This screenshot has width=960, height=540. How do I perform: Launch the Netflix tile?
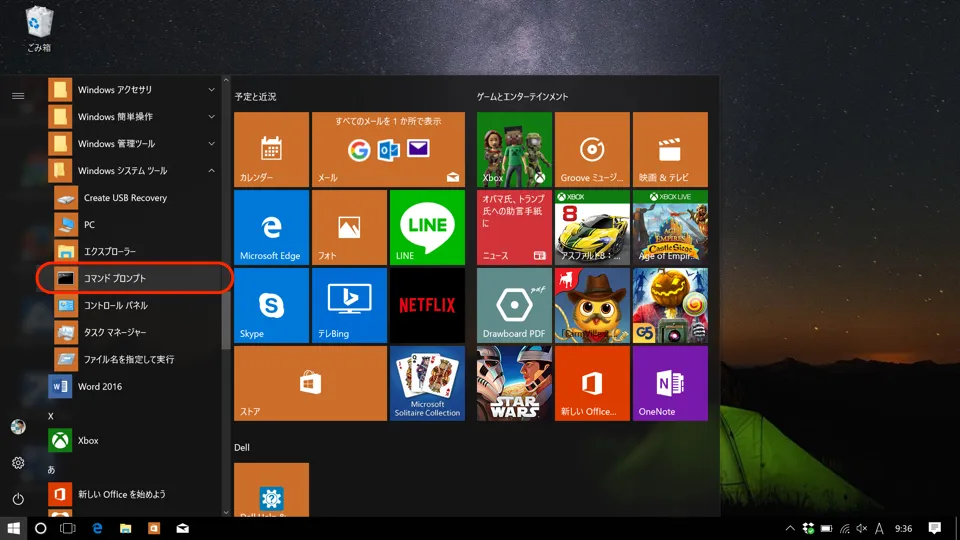[x=427, y=306]
